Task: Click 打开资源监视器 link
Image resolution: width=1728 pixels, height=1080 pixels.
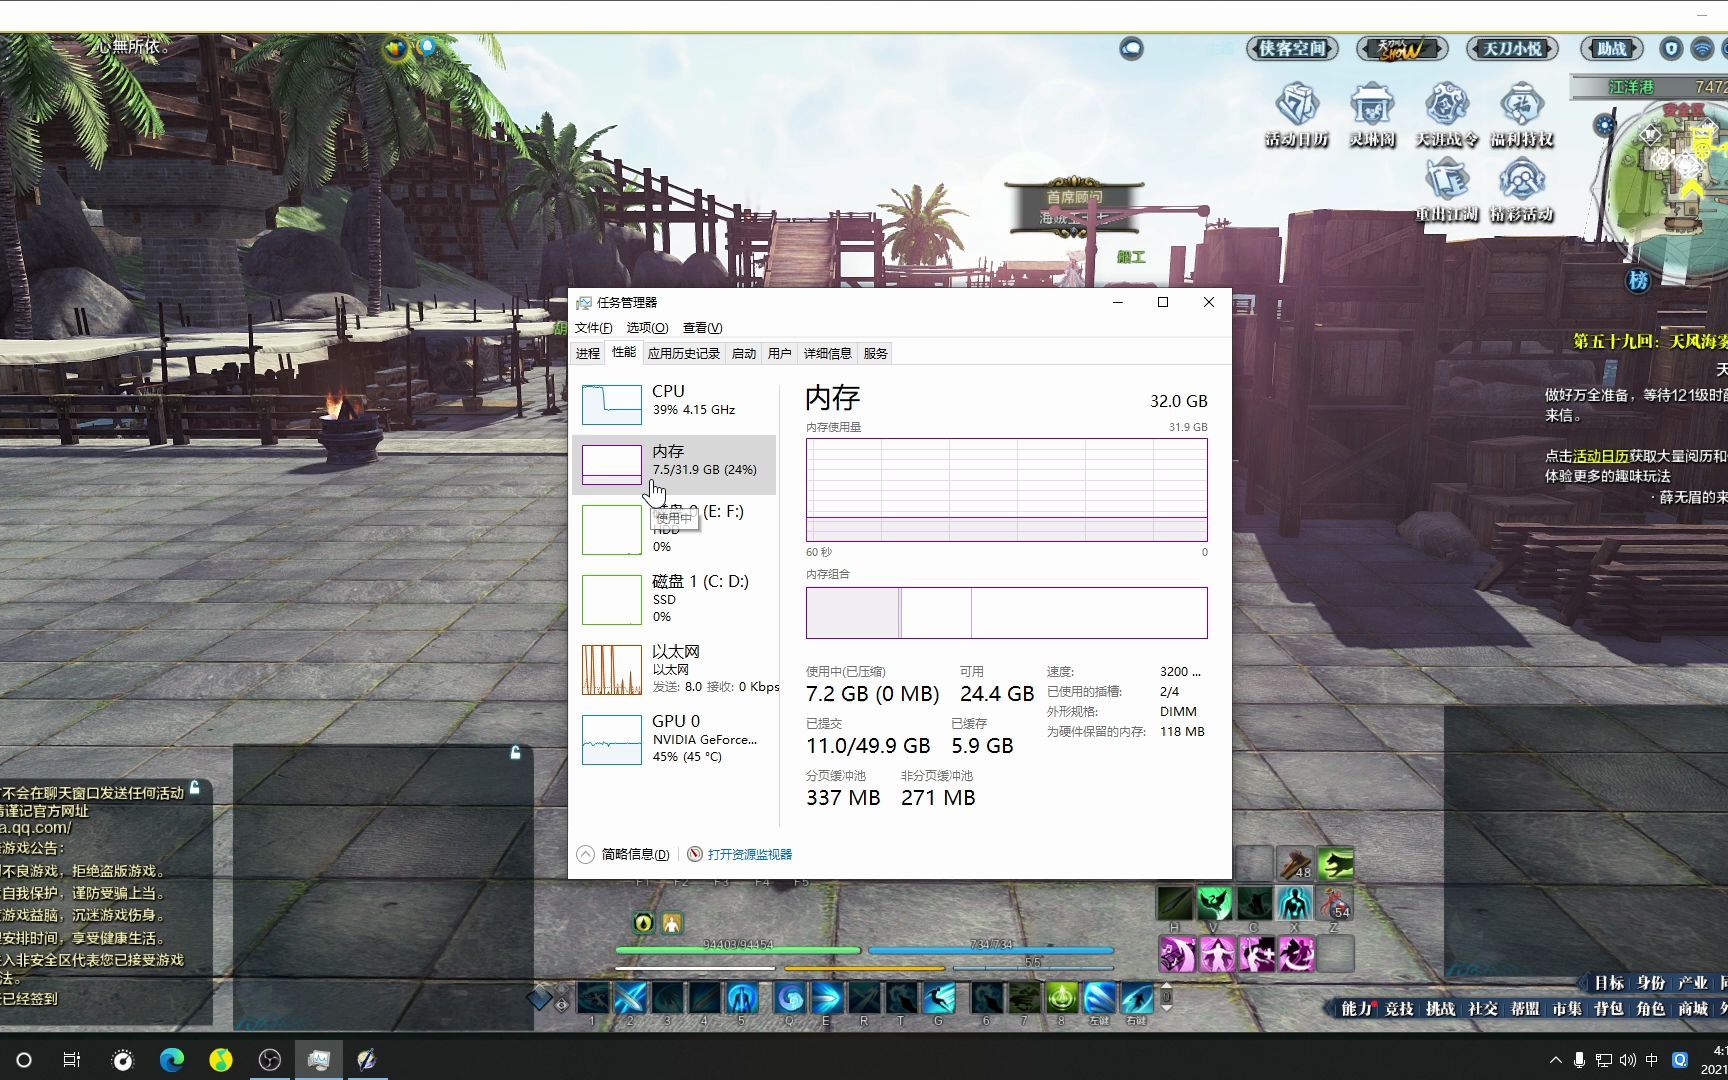Action: coord(750,855)
